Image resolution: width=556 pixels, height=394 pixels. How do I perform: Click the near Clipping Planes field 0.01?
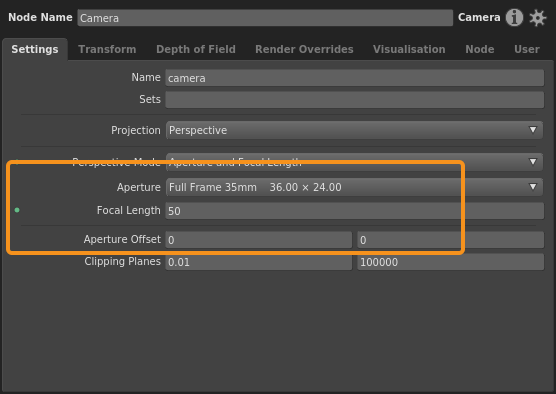[258, 262]
